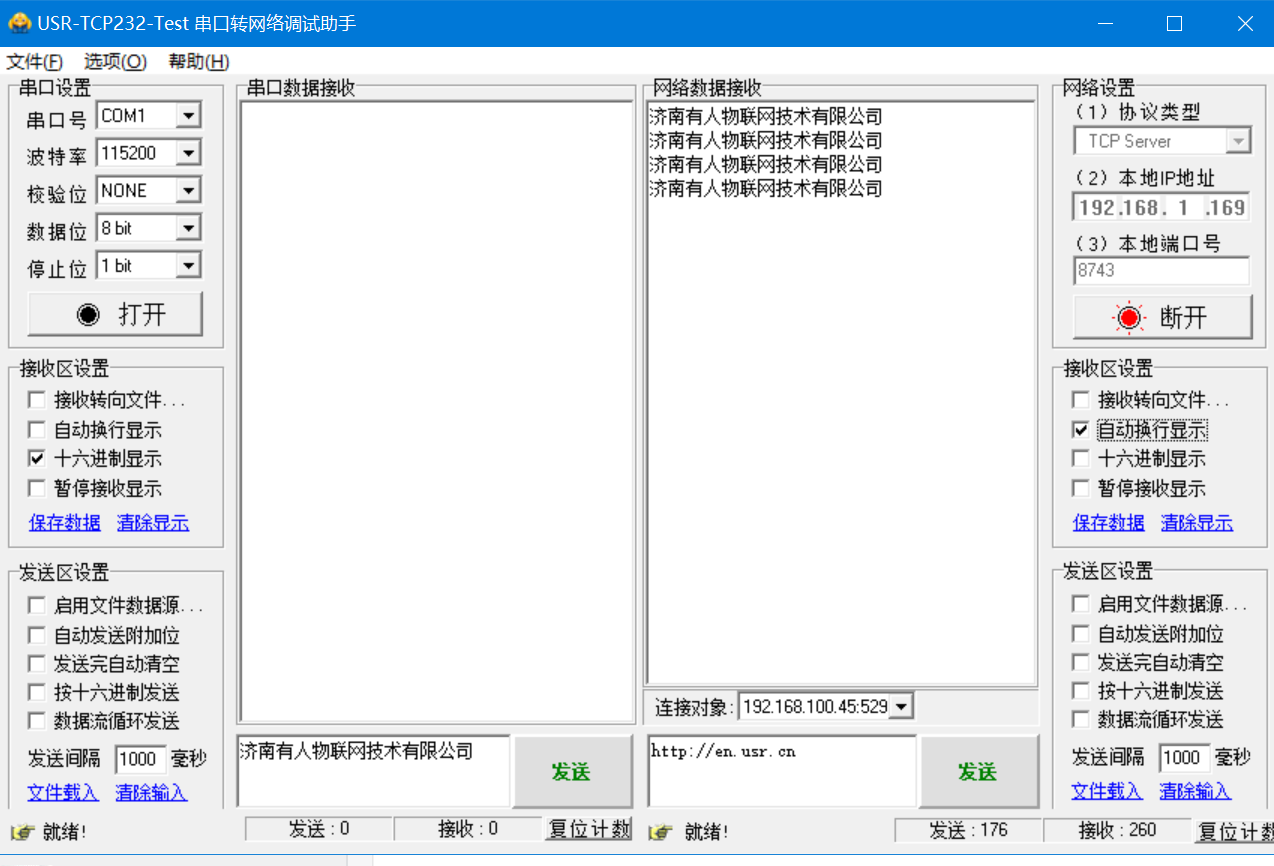Click network 清除输入 link

(1195, 791)
